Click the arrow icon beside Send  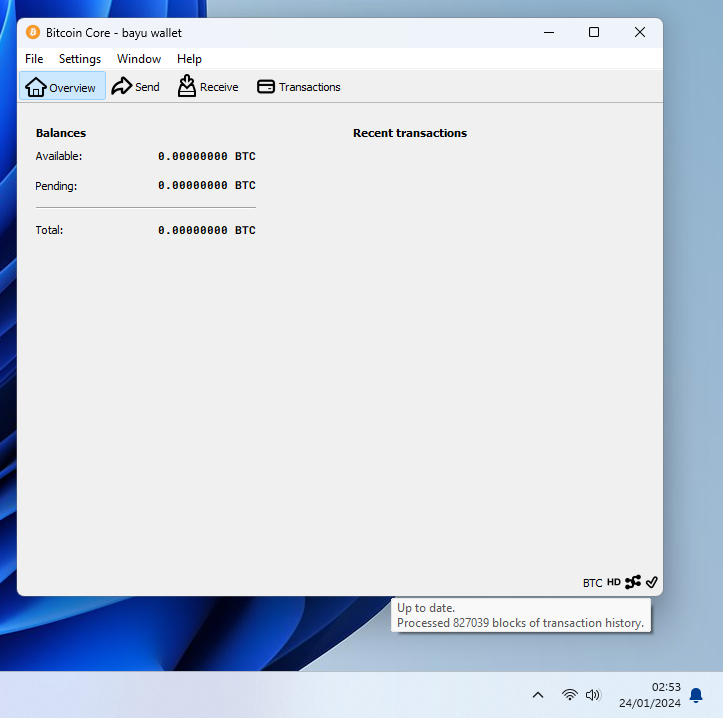click(122, 86)
